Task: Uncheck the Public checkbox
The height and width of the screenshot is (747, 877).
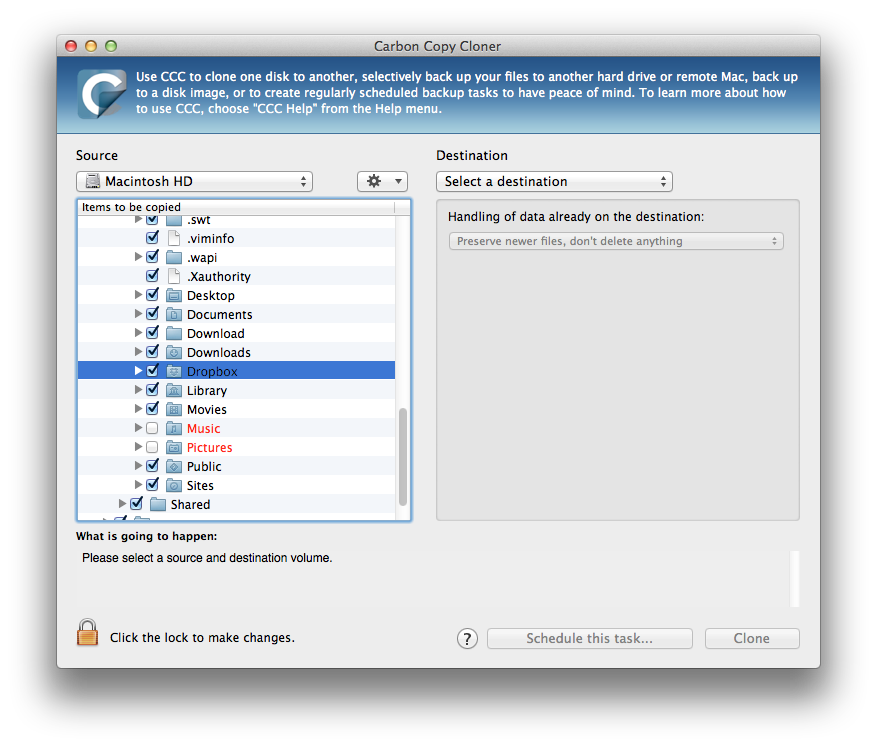Action: click(x=152, y=466)
